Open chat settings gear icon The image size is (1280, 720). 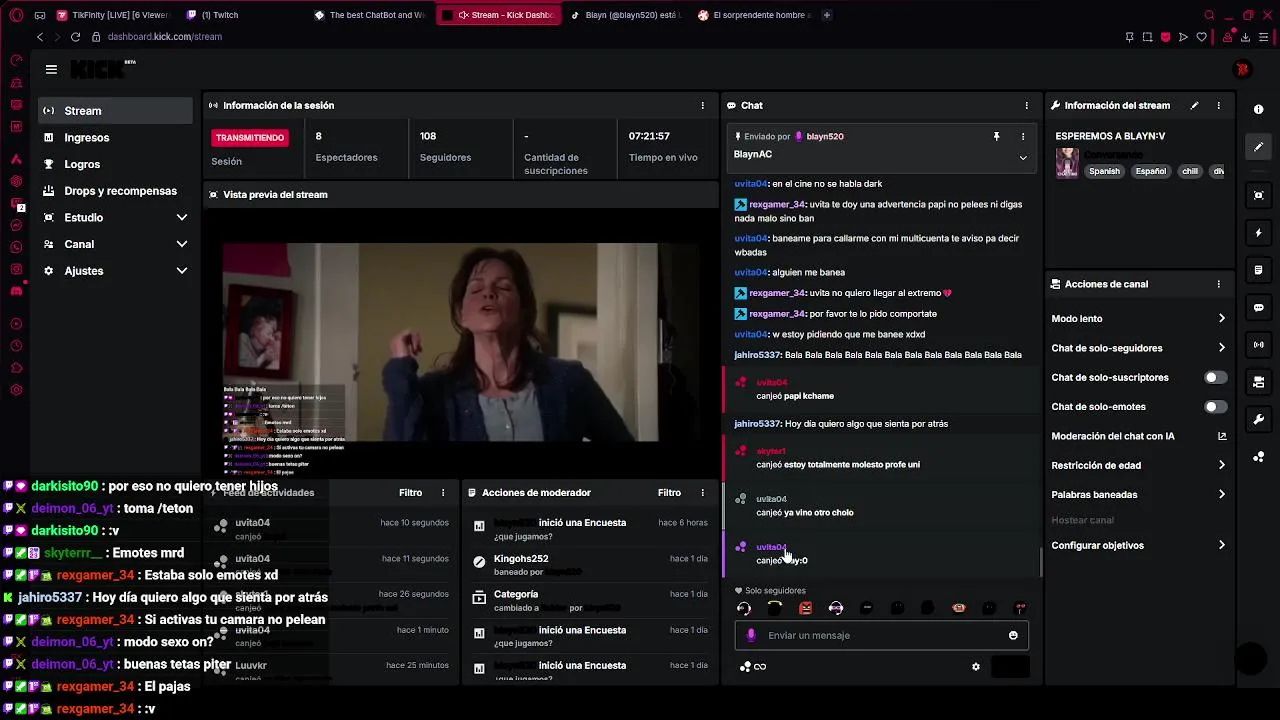click(x=976, y=667)
